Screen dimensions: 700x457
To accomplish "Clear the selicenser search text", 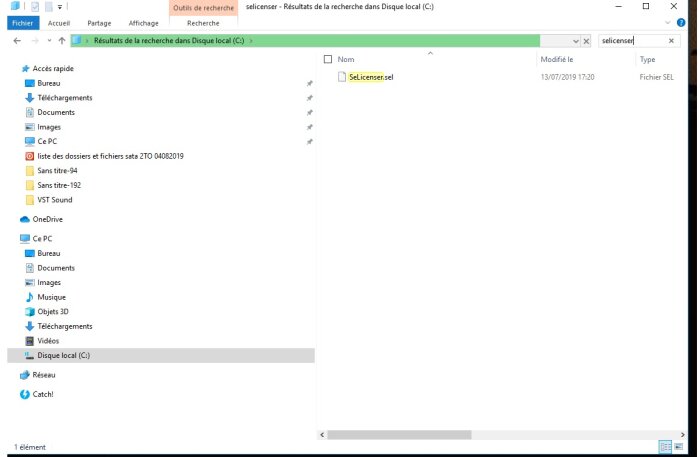I will click(x=671, y=41).
